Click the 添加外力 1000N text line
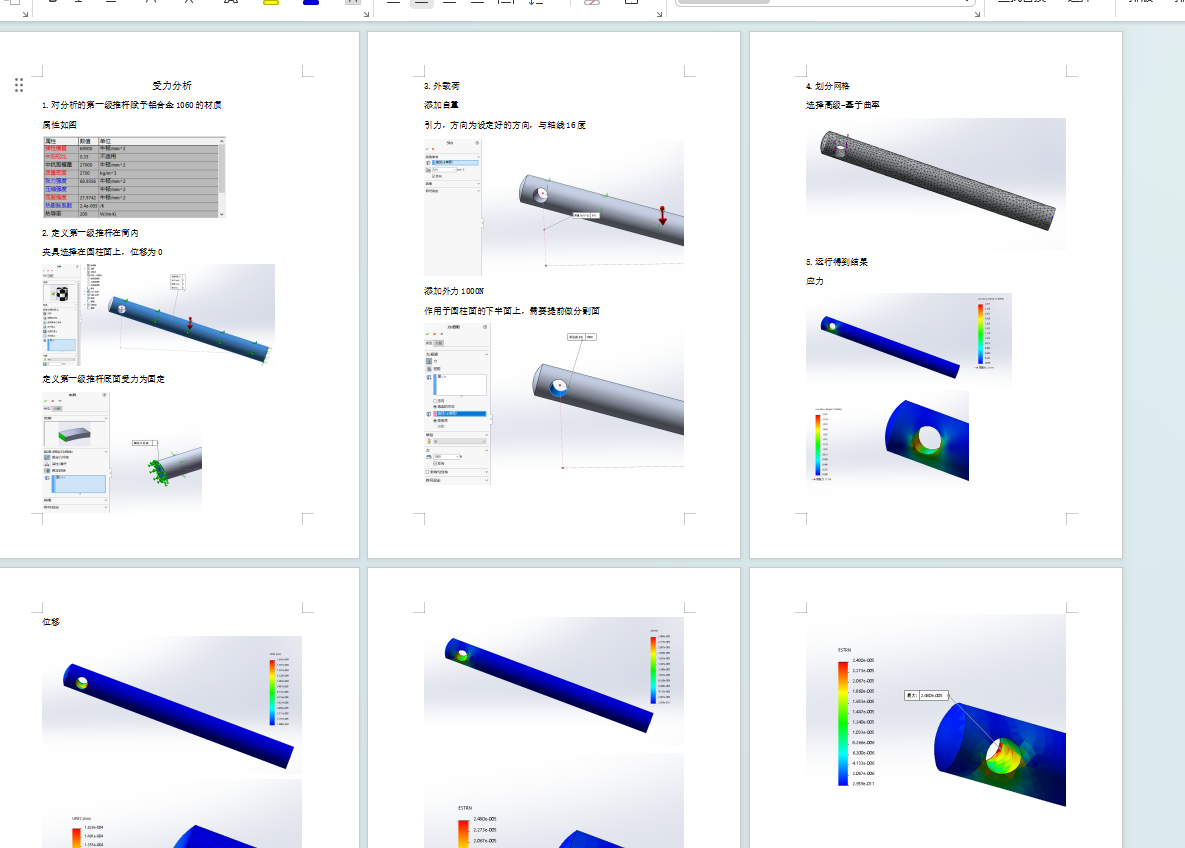1185x848 pixels. 454,291
